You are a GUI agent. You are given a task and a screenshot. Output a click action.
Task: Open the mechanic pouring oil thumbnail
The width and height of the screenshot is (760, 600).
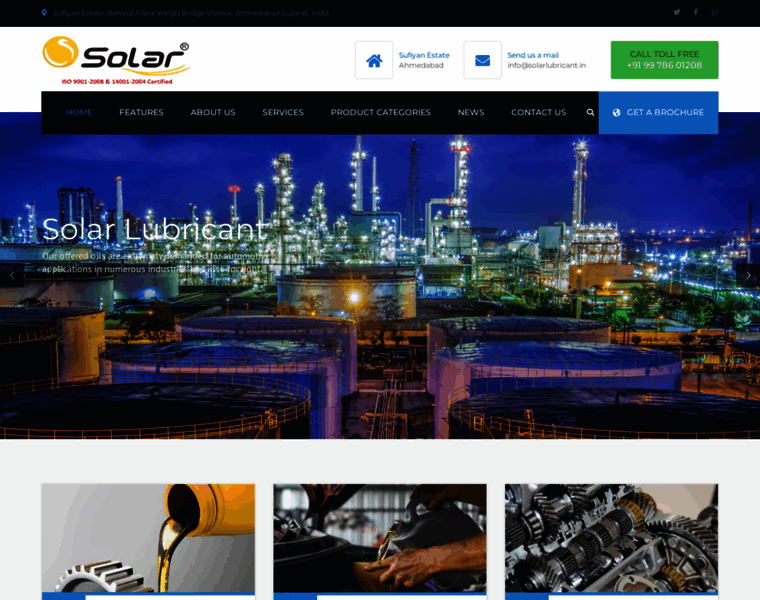(x=380, y=538)
